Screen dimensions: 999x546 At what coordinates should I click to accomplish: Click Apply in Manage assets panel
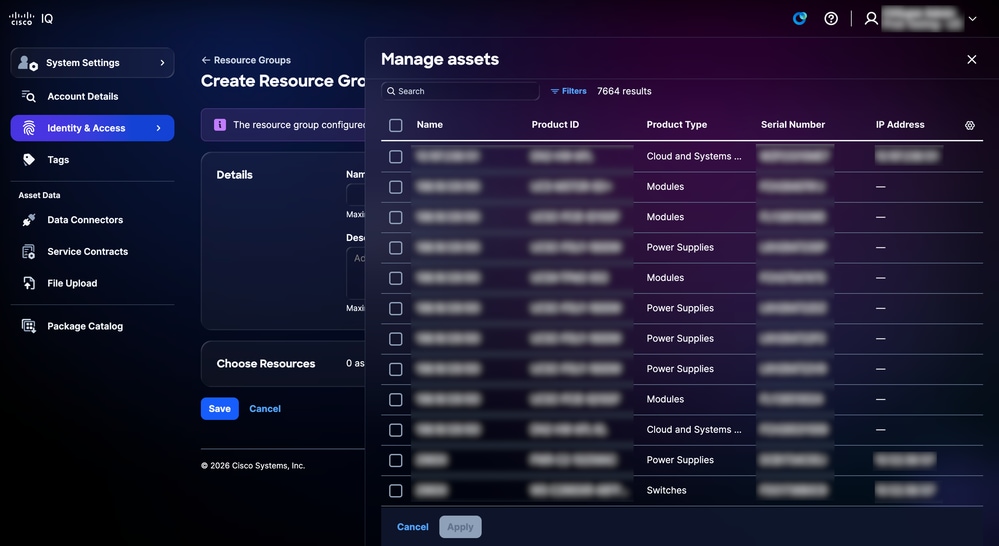pos(460,527)
